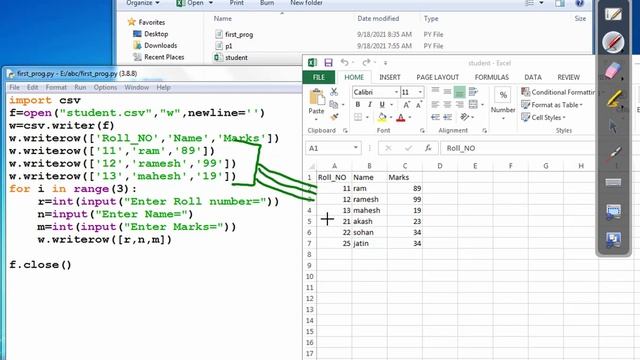Open Desktop in Explorer Favorites
Screen dimensions: 640x360
(151, 34)
